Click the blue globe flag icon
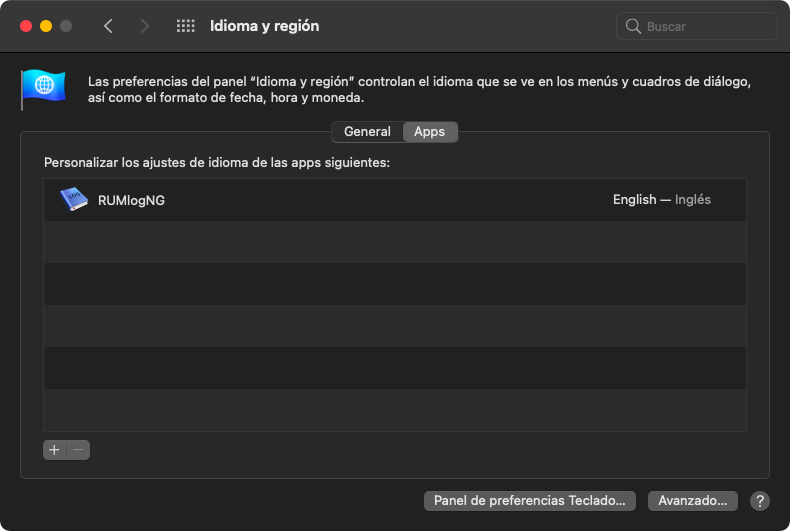Screen dimensions: 790x531 click(x=43, y=88)
